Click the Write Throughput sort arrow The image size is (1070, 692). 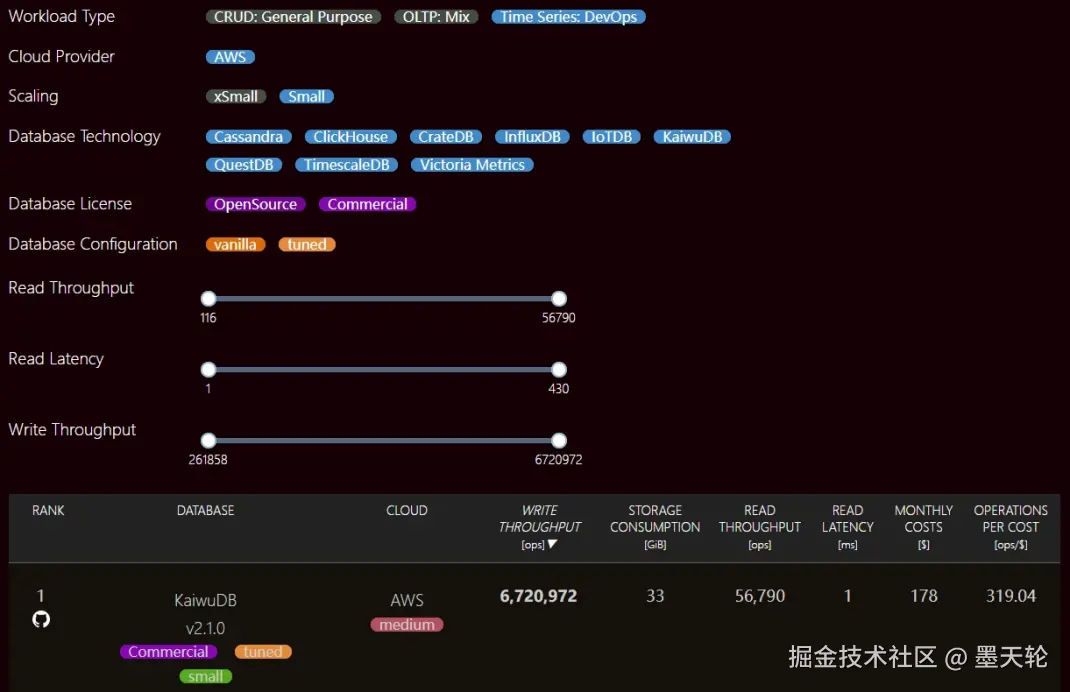[x=553, y=544]
